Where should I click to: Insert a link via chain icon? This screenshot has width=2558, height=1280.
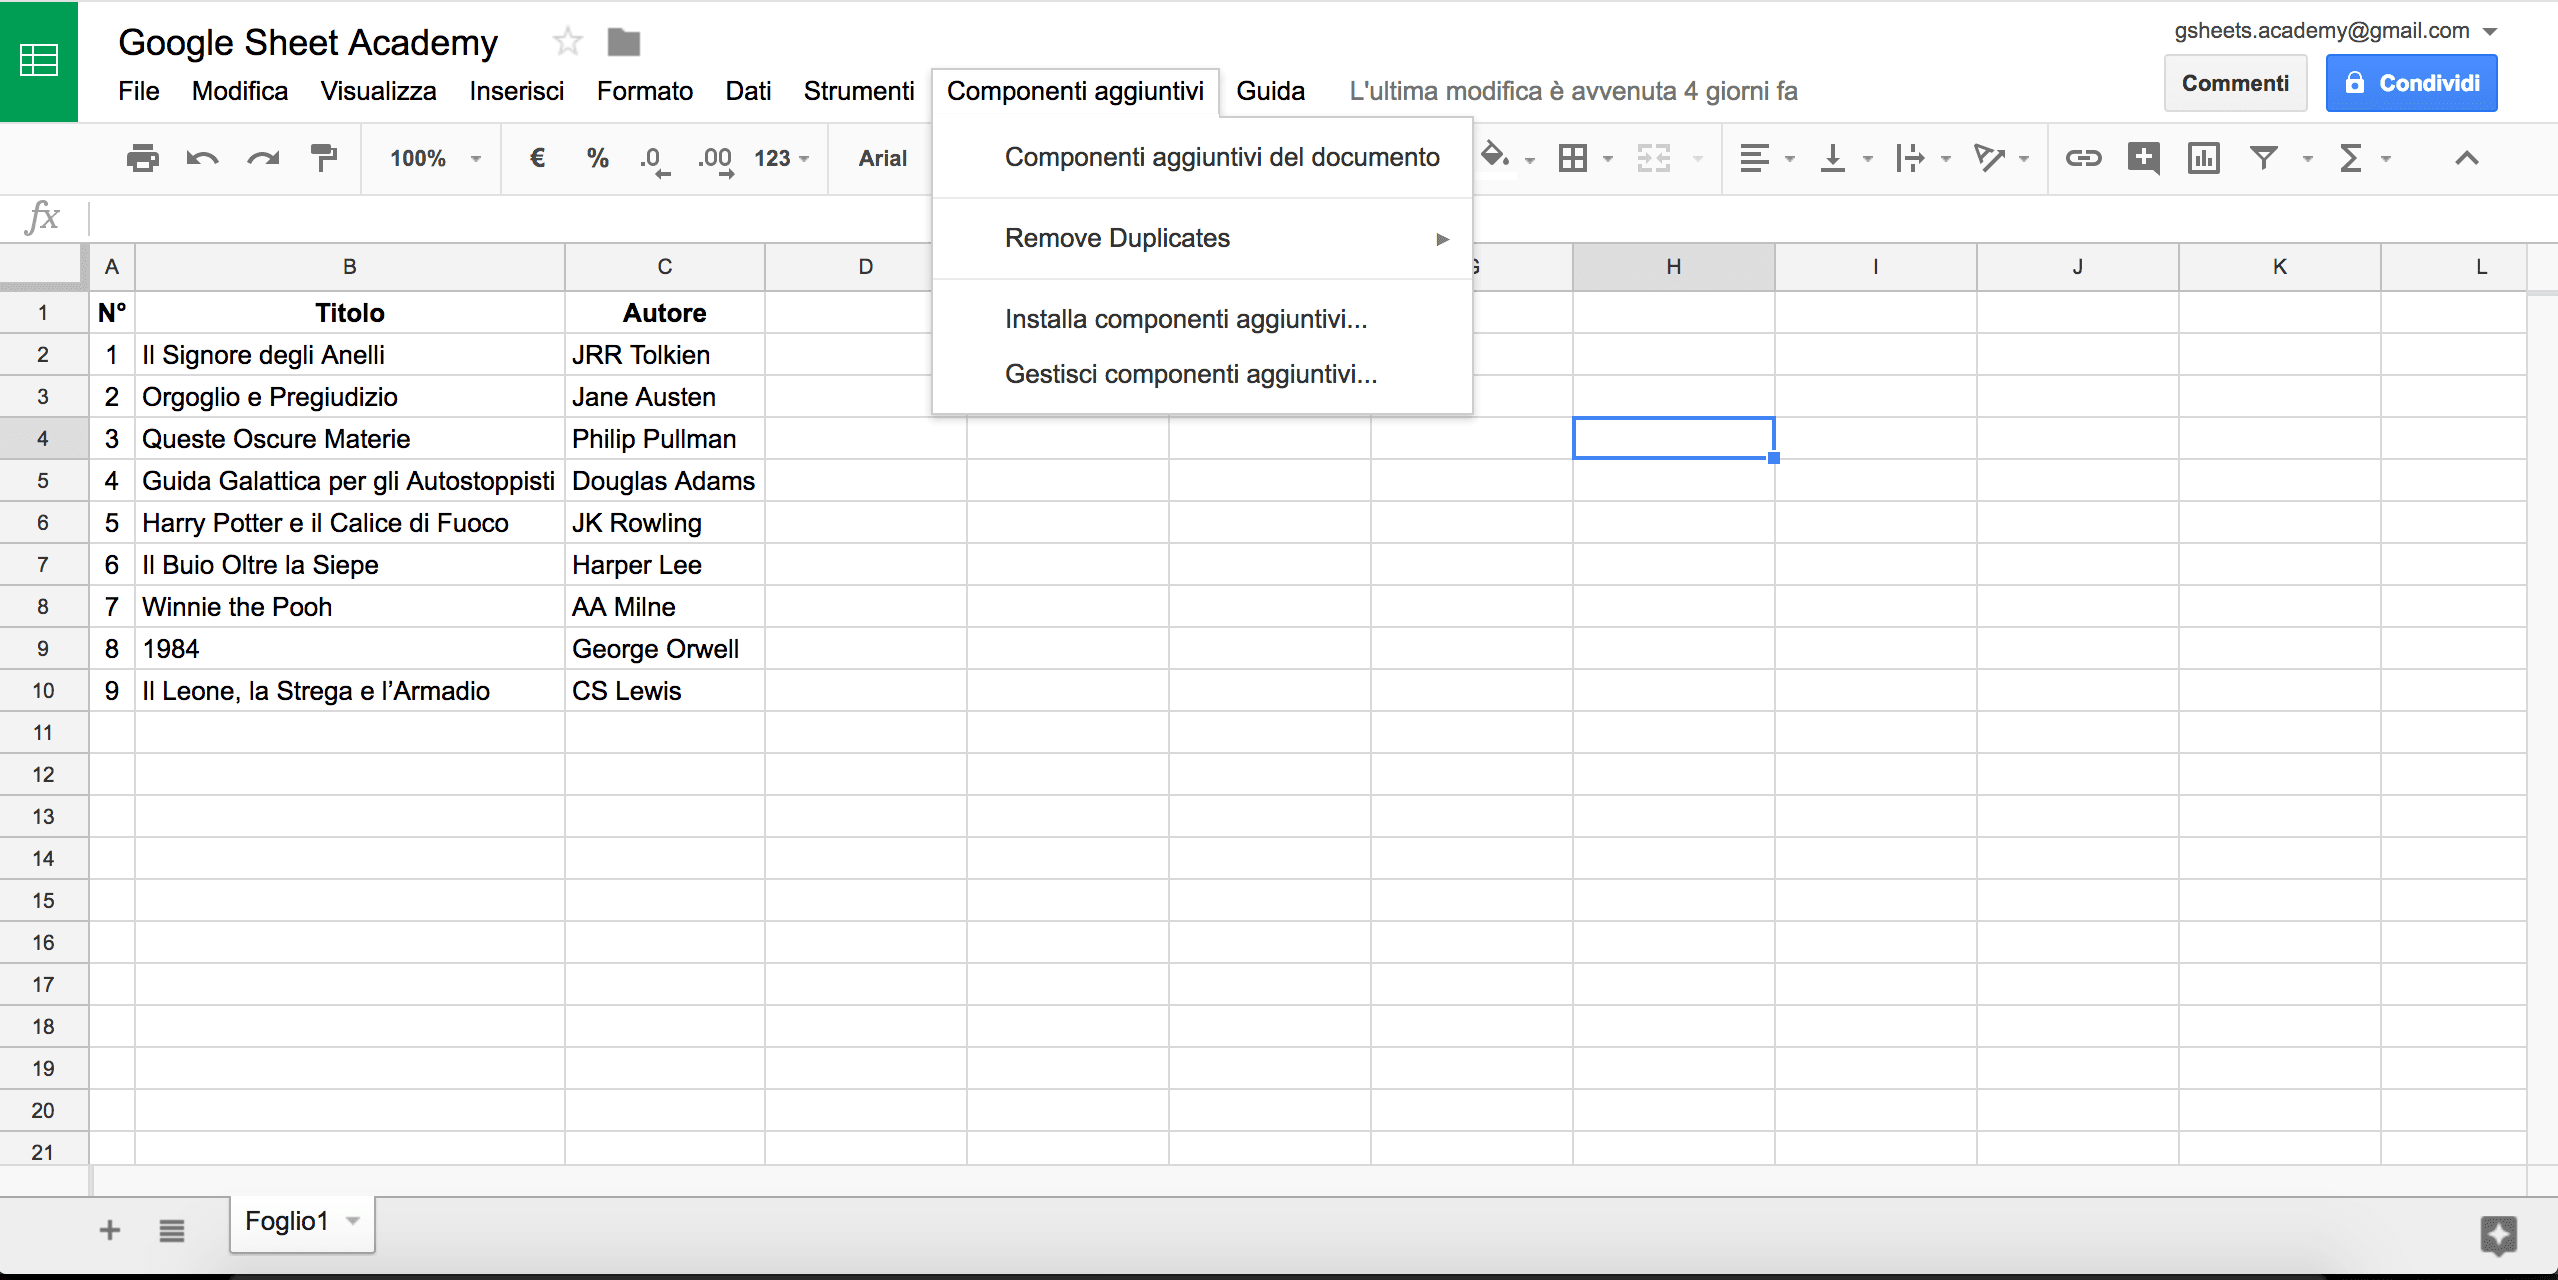point(2083,158)
